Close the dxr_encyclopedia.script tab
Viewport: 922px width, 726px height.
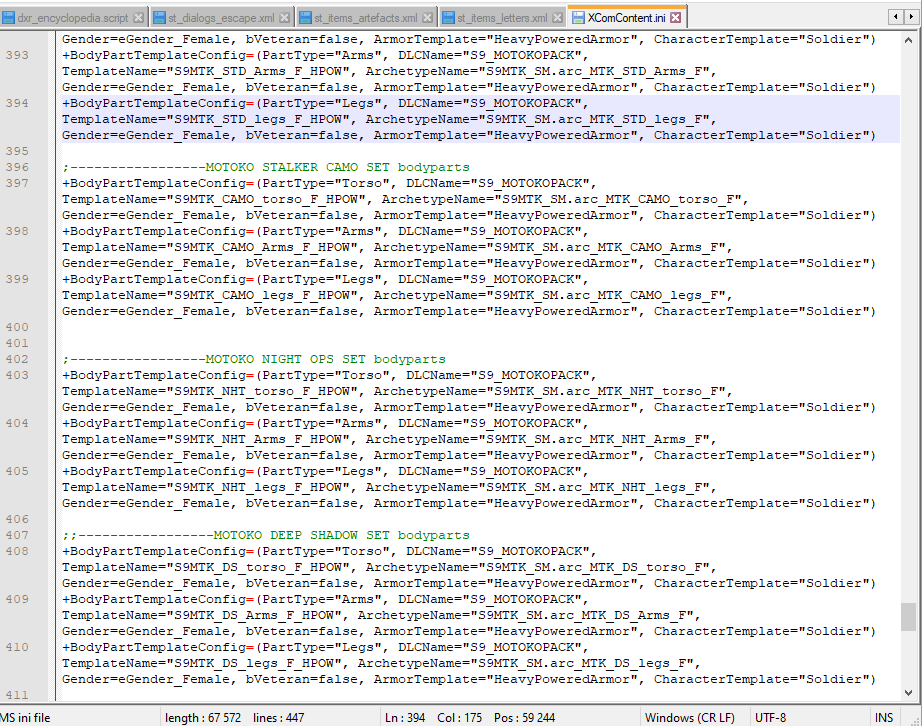tap(138, 18)
